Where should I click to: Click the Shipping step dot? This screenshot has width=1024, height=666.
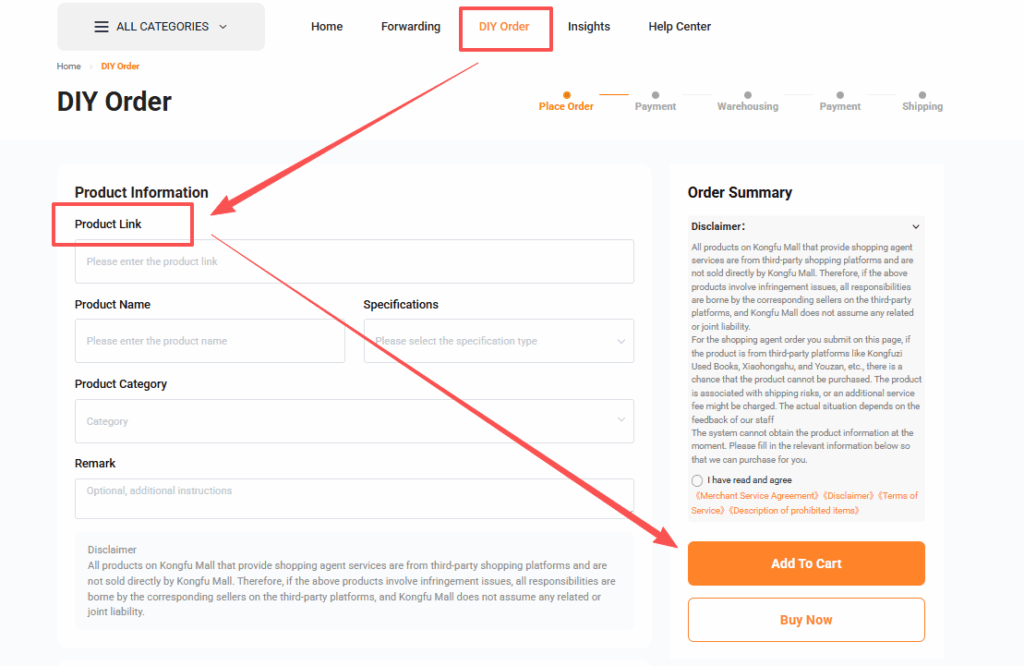(922, 95)
